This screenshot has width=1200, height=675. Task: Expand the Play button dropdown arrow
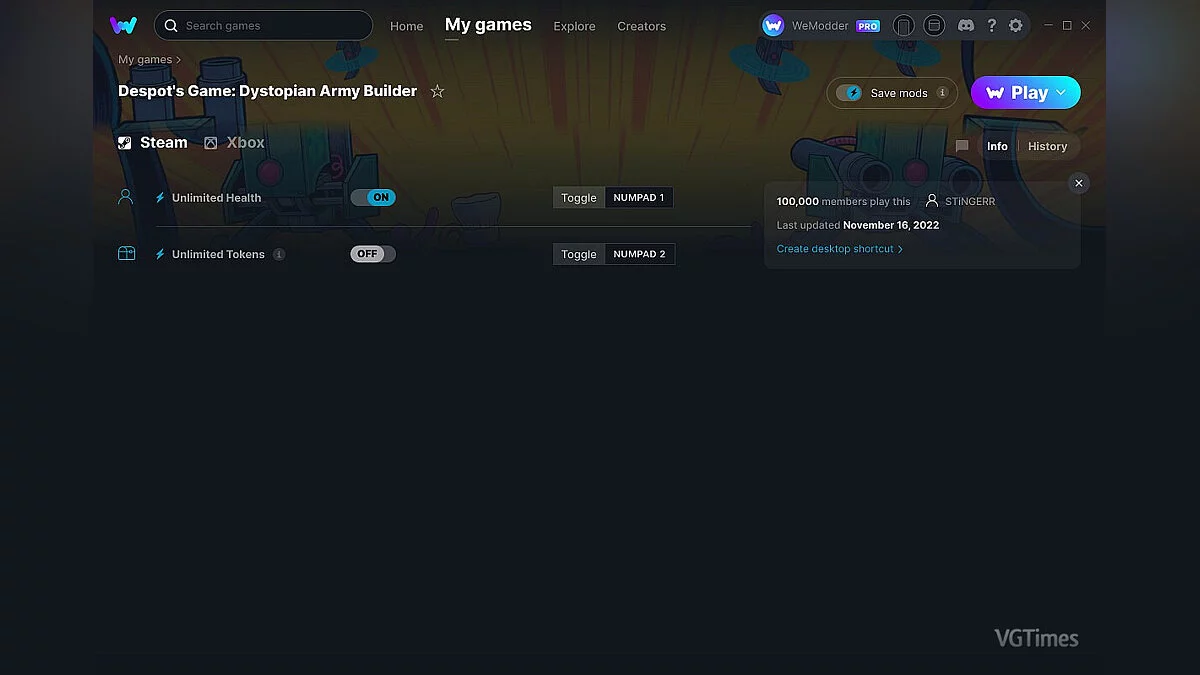pos(1061,92)
